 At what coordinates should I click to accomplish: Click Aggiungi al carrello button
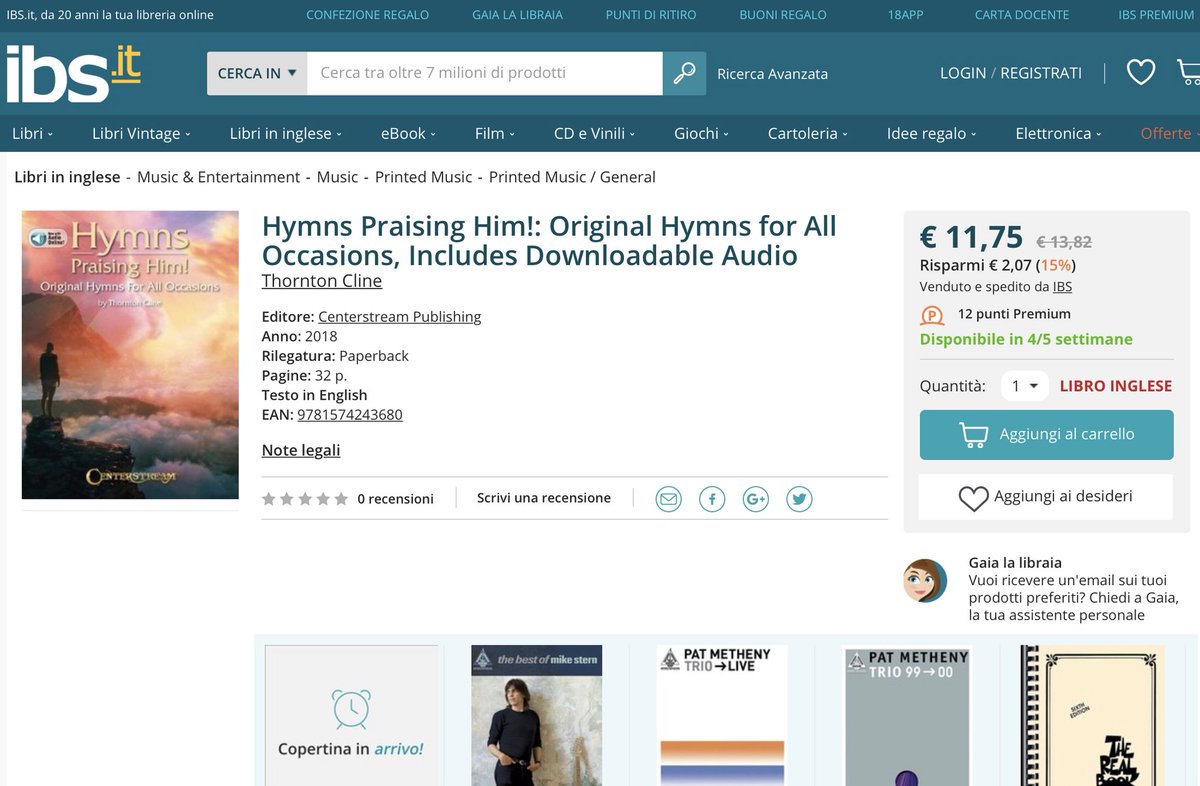click(x=1046, y=434)
